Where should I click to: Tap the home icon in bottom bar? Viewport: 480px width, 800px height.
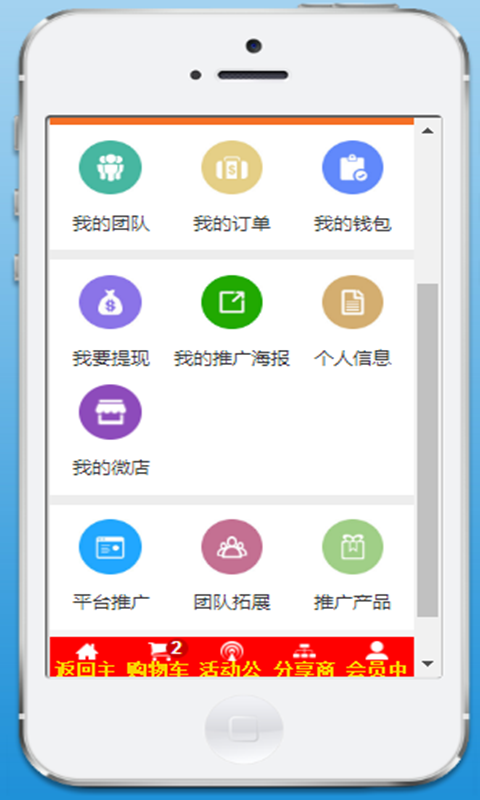[x=87, y=651]
